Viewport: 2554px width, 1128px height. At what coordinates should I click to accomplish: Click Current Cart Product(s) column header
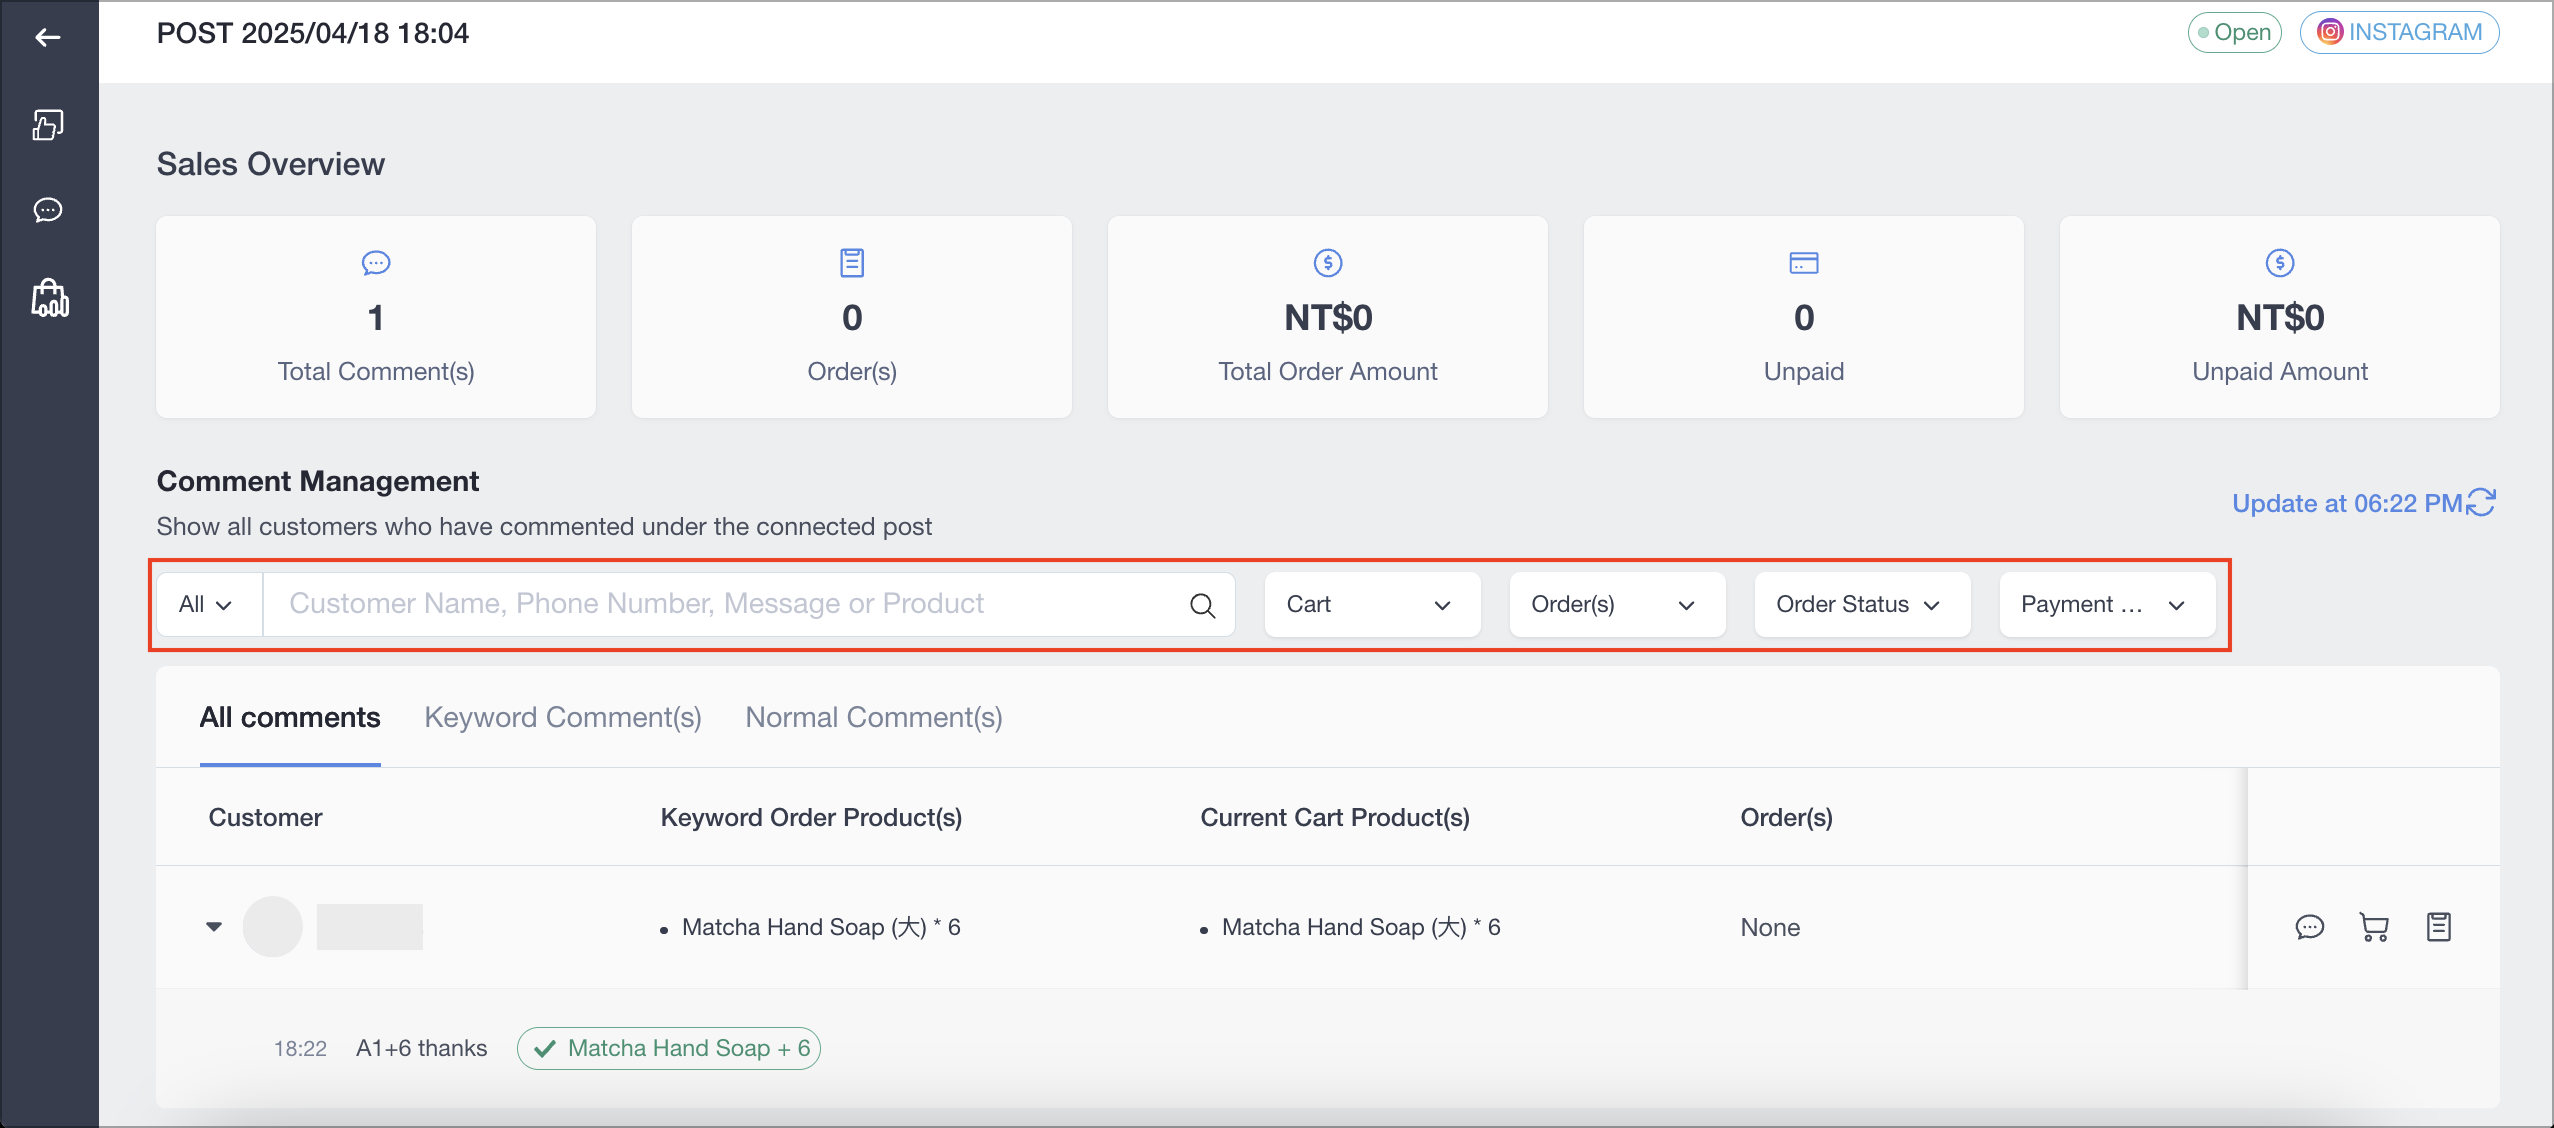[1335, 817]
